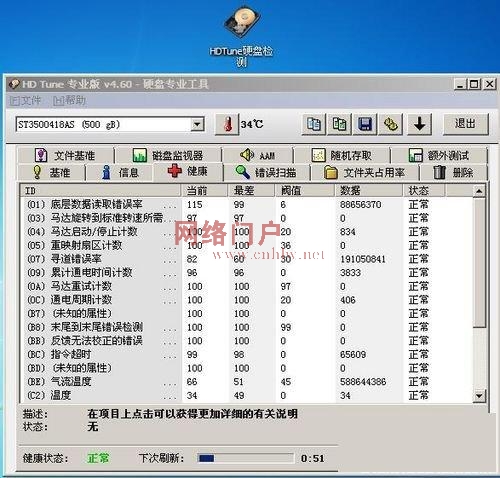Select row (C2) 温度
The width and height of the screenshot is (500, 478).
tap(247, 395)
